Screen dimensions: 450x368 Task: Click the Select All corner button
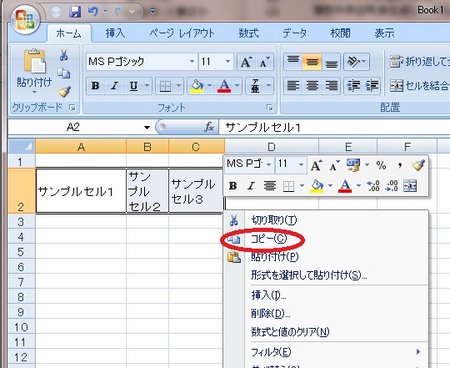click(21, 146)
